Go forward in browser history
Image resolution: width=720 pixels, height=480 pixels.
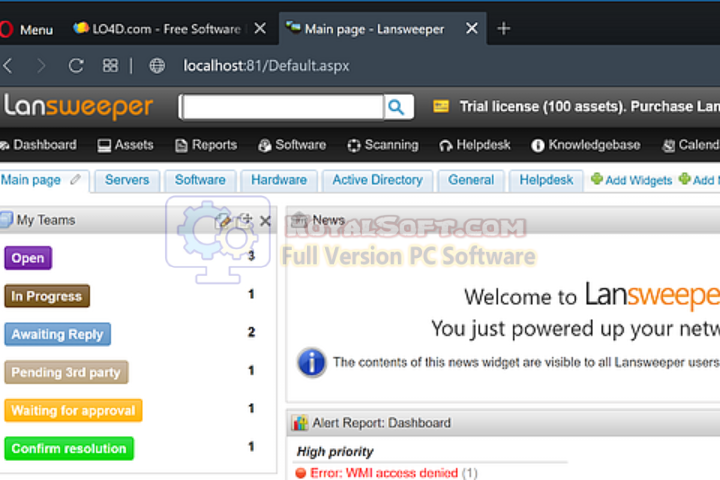tap(41, 66)
